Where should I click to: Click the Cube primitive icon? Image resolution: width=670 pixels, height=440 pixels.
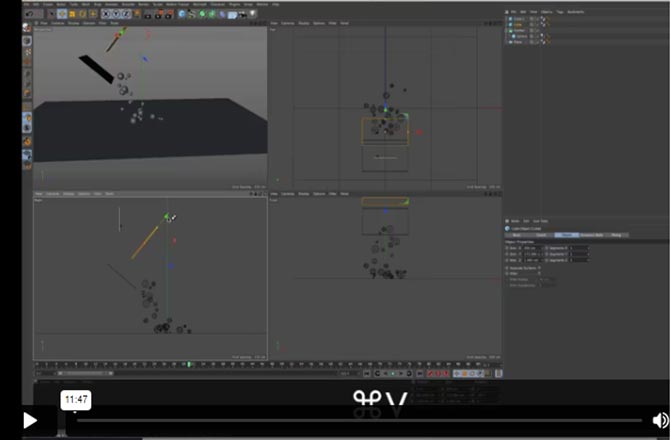(181, 14)
